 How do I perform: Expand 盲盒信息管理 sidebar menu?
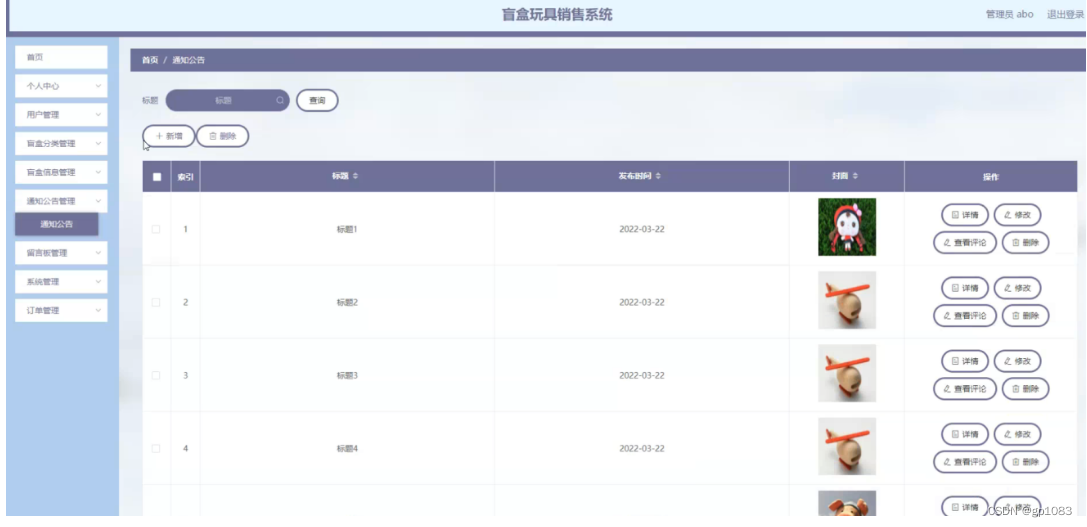coord(61,173)
